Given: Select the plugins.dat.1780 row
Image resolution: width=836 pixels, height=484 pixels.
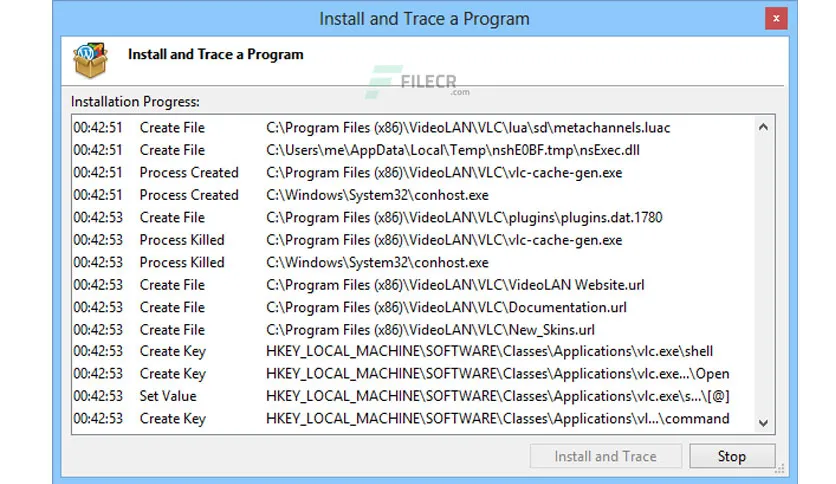Looking at the screenshot, I should pyautogui.click(x=413, y=217).
